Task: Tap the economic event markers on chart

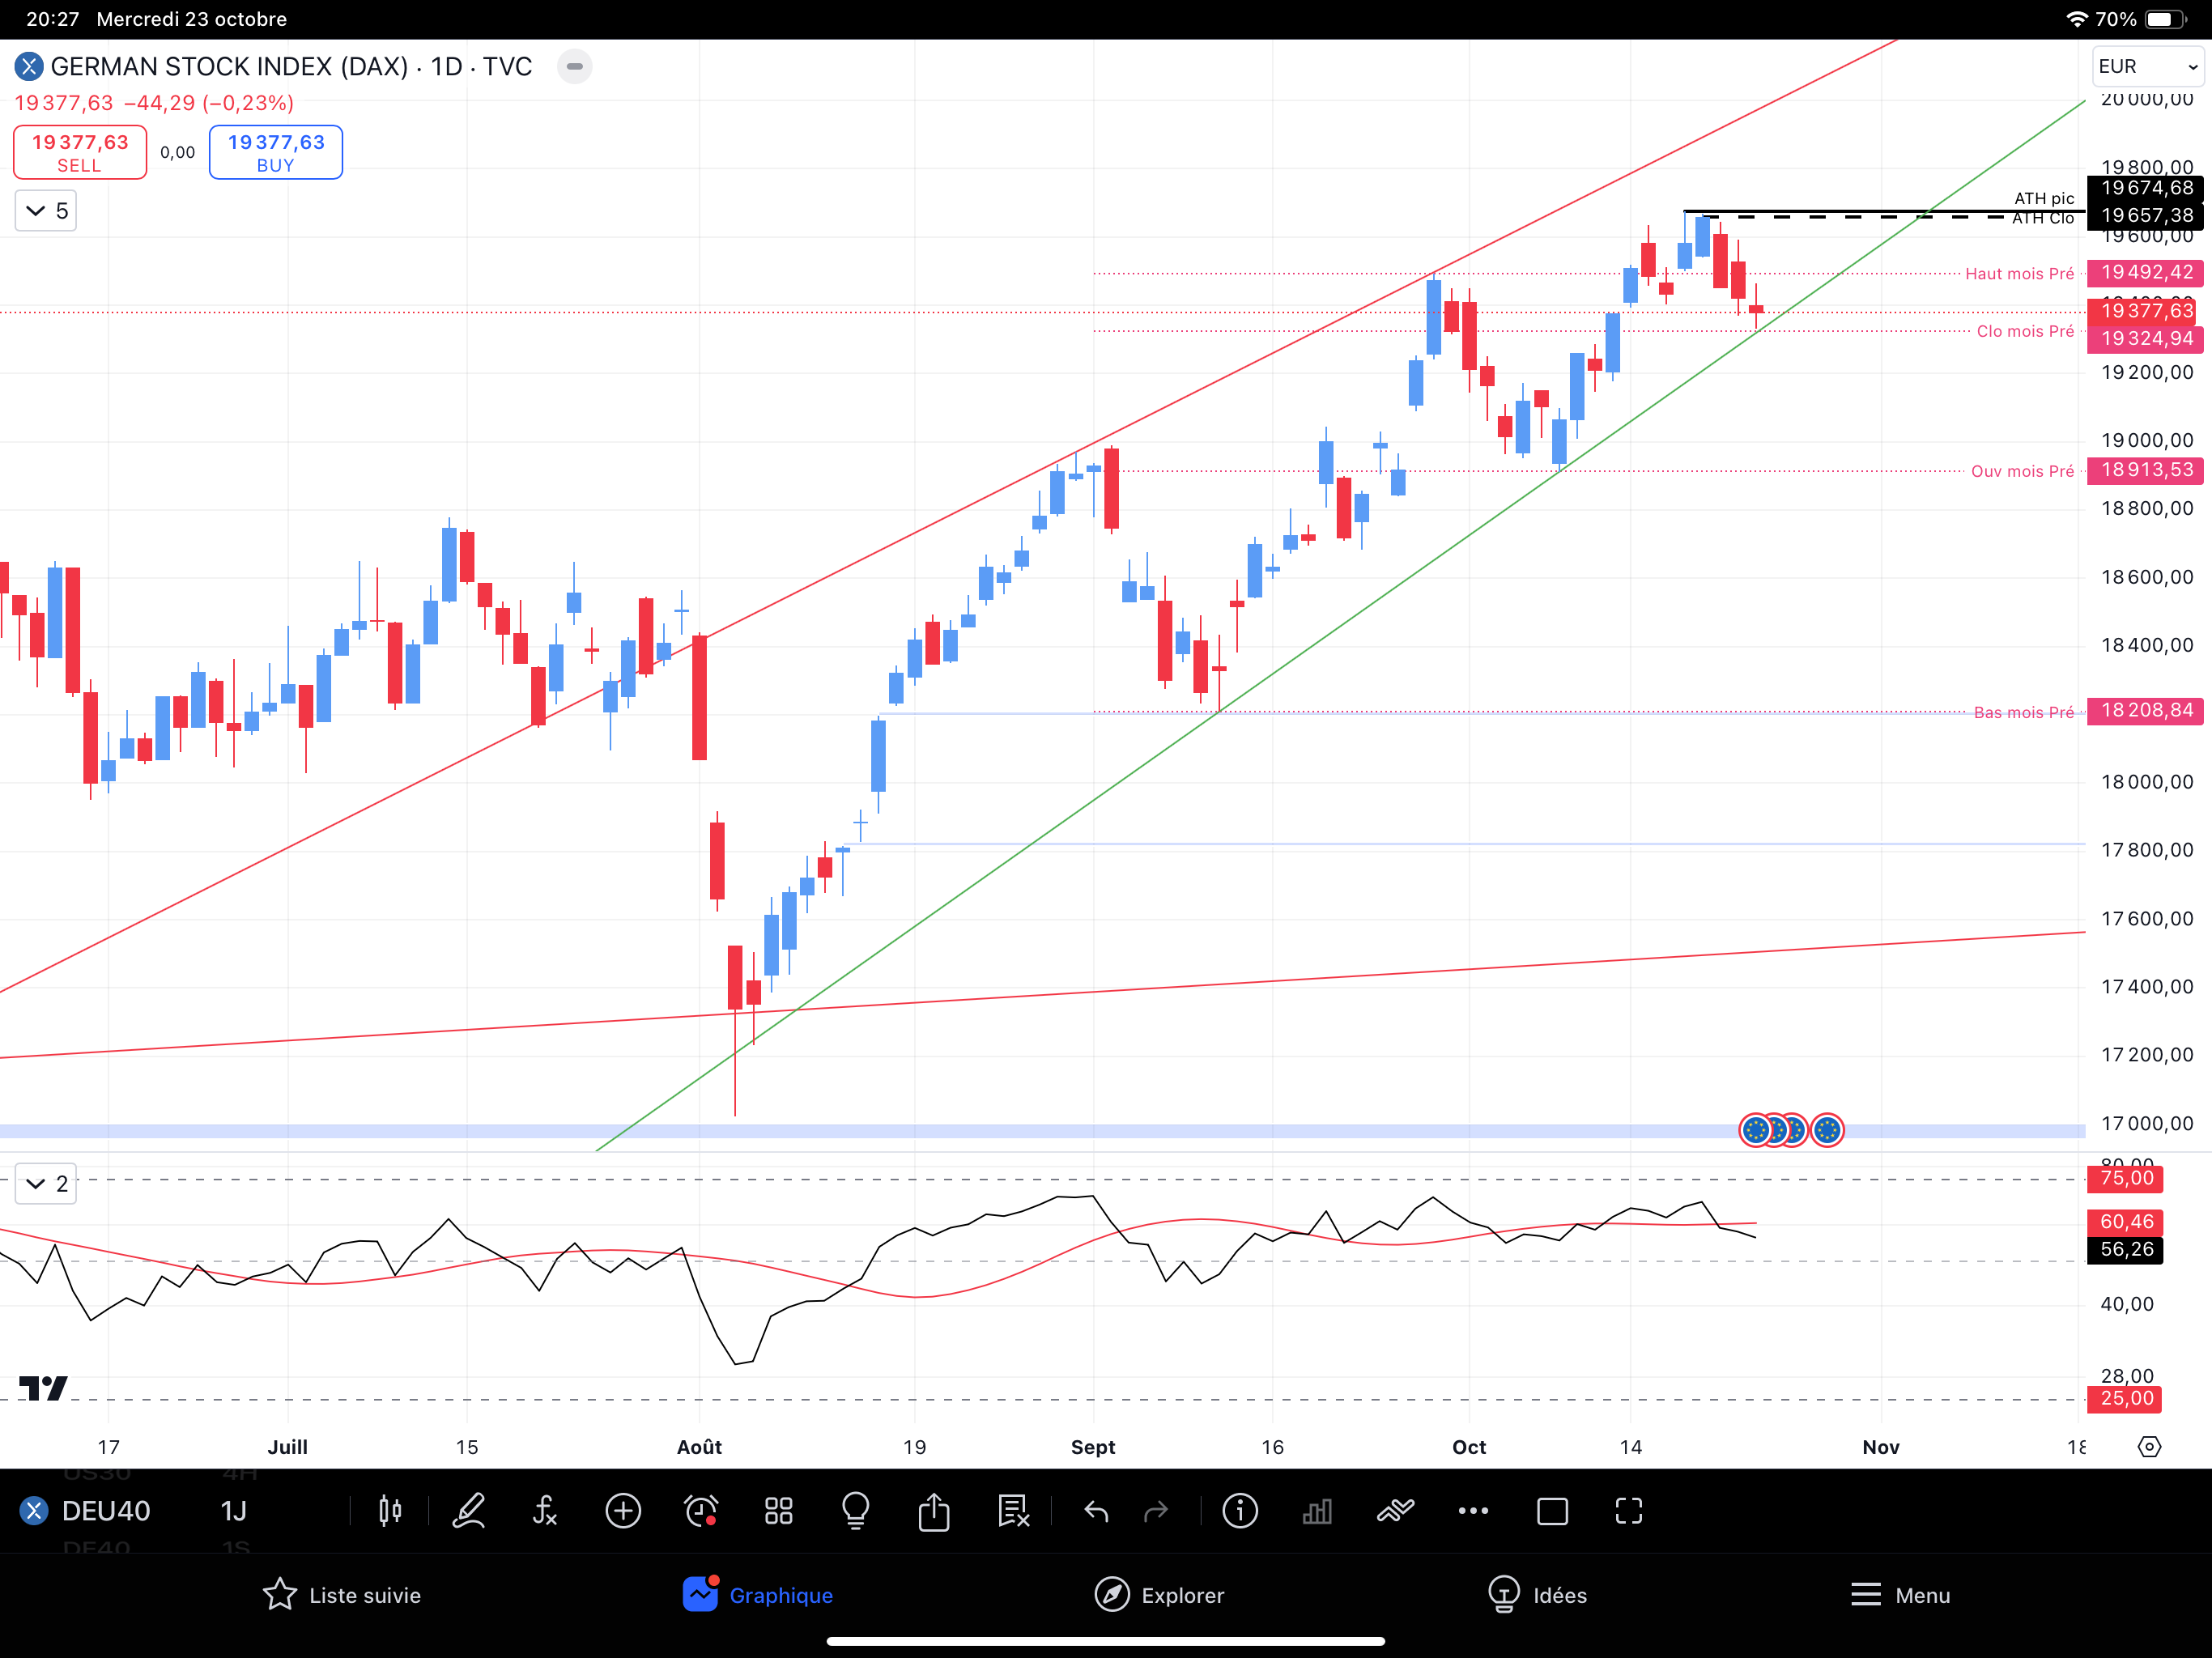Action: (1790, 1130)
